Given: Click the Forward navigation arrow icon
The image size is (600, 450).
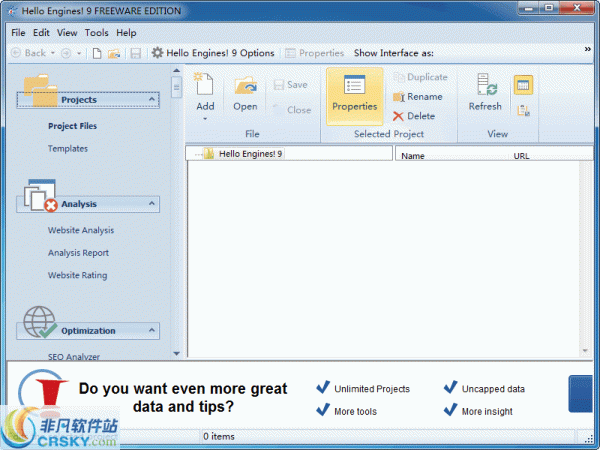Looking at the screenshot, I should click(x=66, y=53).
